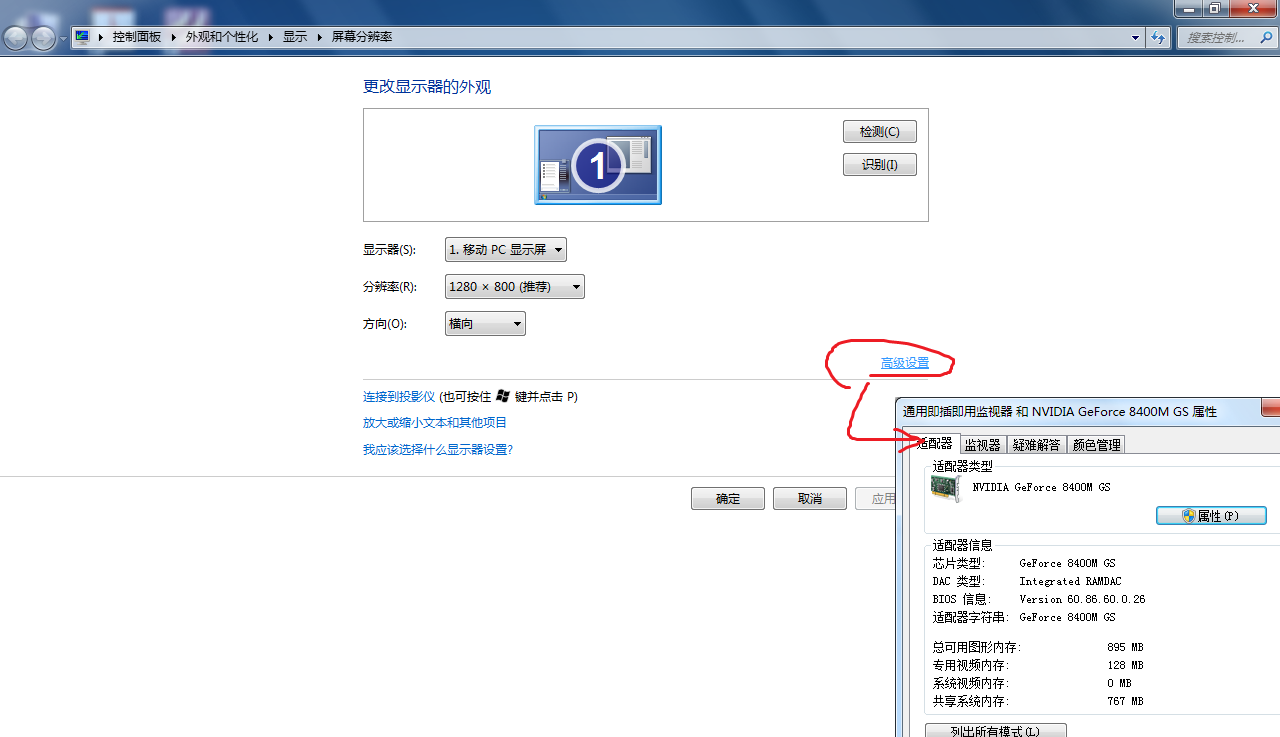
Task: Click the Control Panel icon in address bar
Action: (82, 37)
